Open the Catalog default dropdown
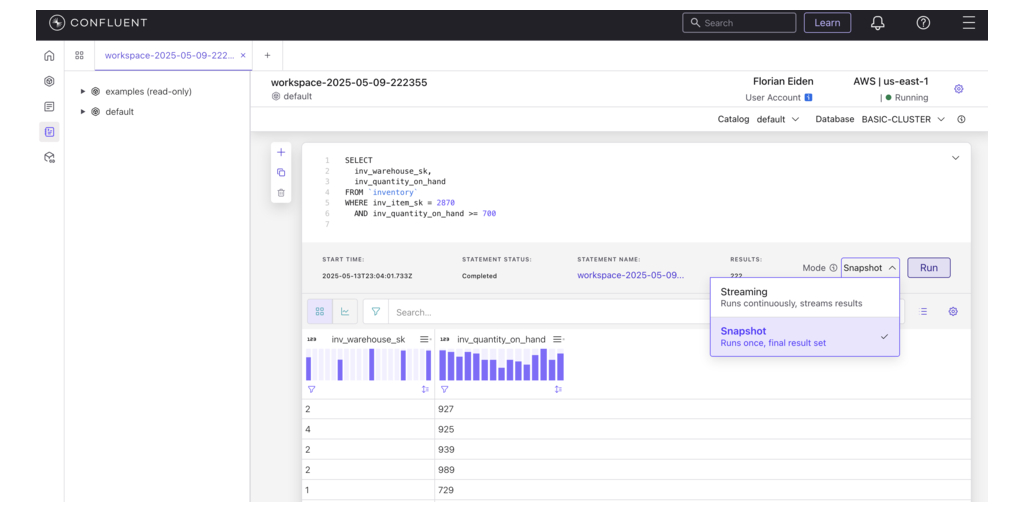Viewport: 1024px width, 512px height. (x=778, y=120)
